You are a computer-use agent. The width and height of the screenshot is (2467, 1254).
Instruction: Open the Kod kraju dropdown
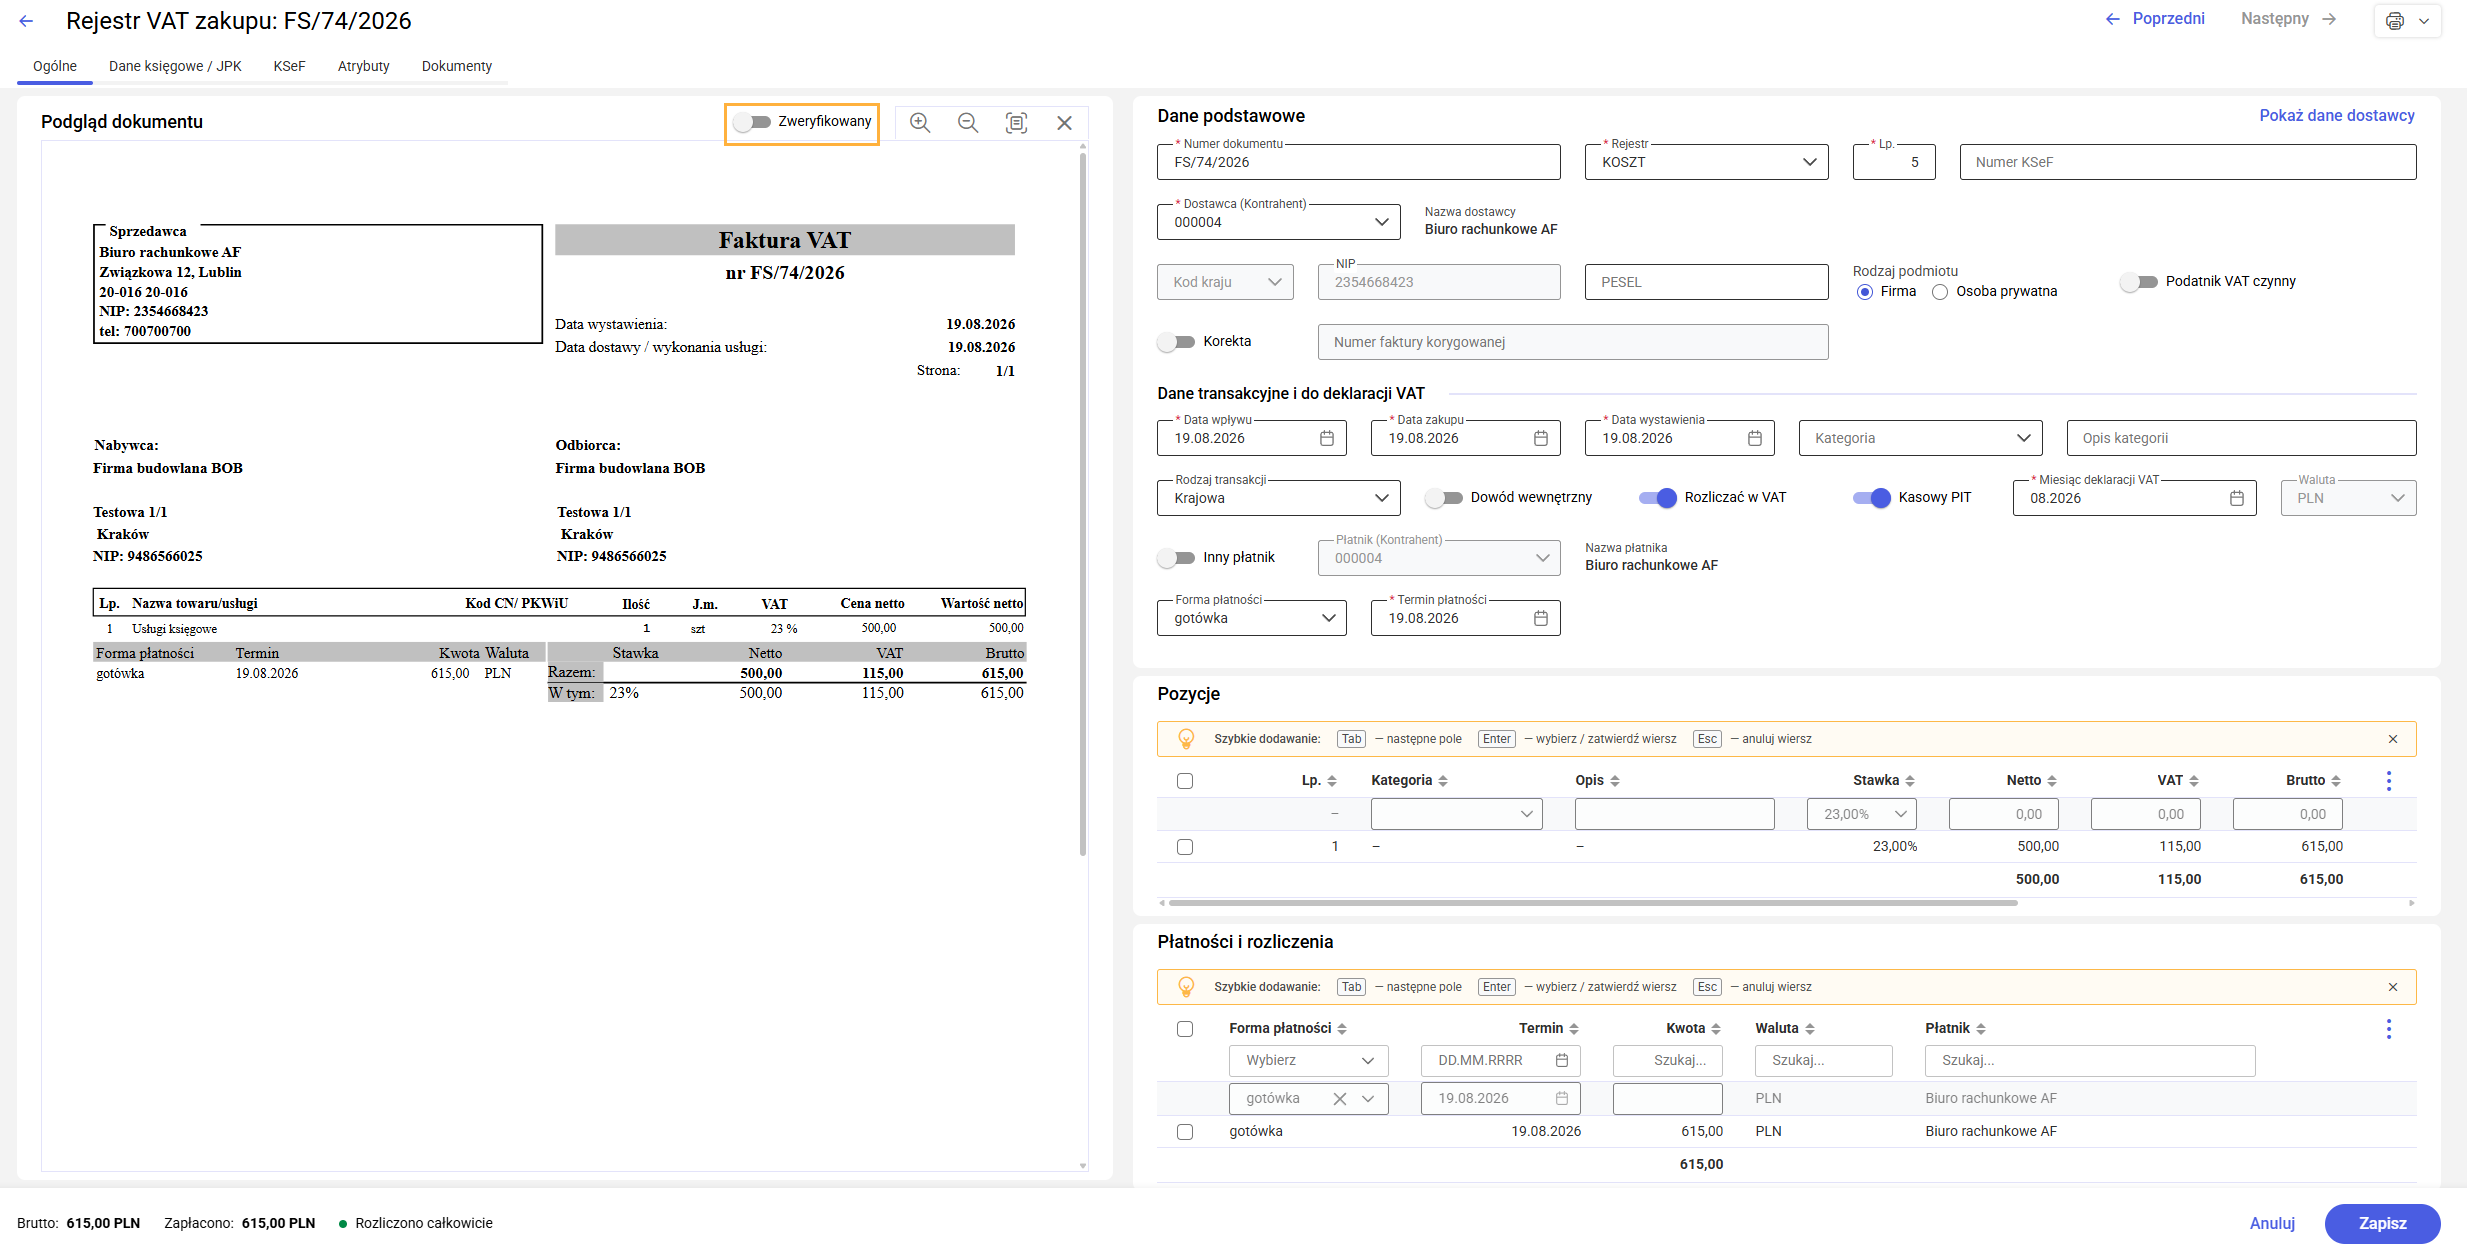[1225, 282]
